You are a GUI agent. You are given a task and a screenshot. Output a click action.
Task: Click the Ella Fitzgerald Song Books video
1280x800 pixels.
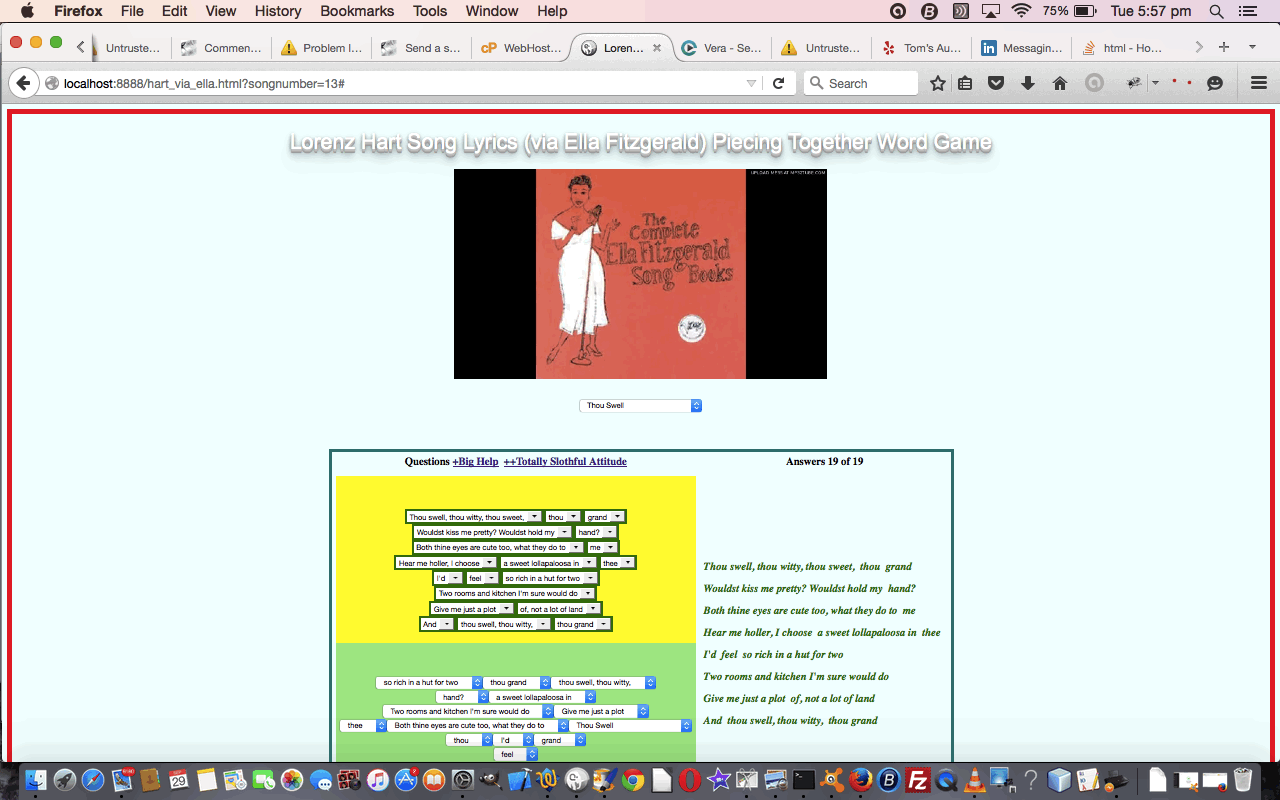click(x=640, y=274)
